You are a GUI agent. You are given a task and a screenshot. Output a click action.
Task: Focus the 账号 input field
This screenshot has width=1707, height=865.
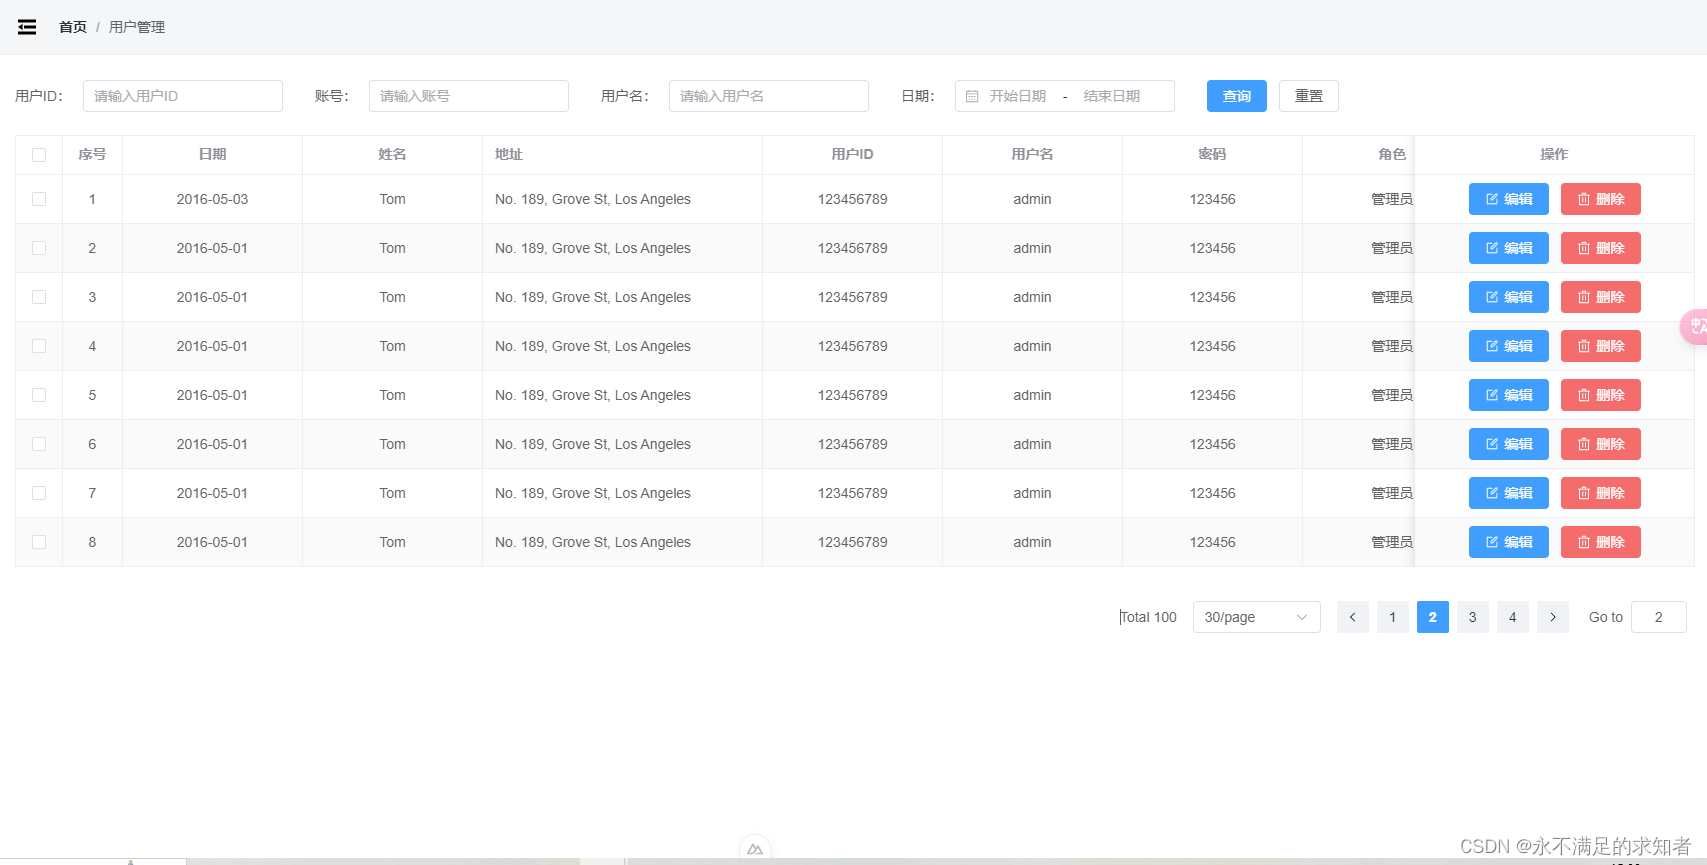(469, 96)
